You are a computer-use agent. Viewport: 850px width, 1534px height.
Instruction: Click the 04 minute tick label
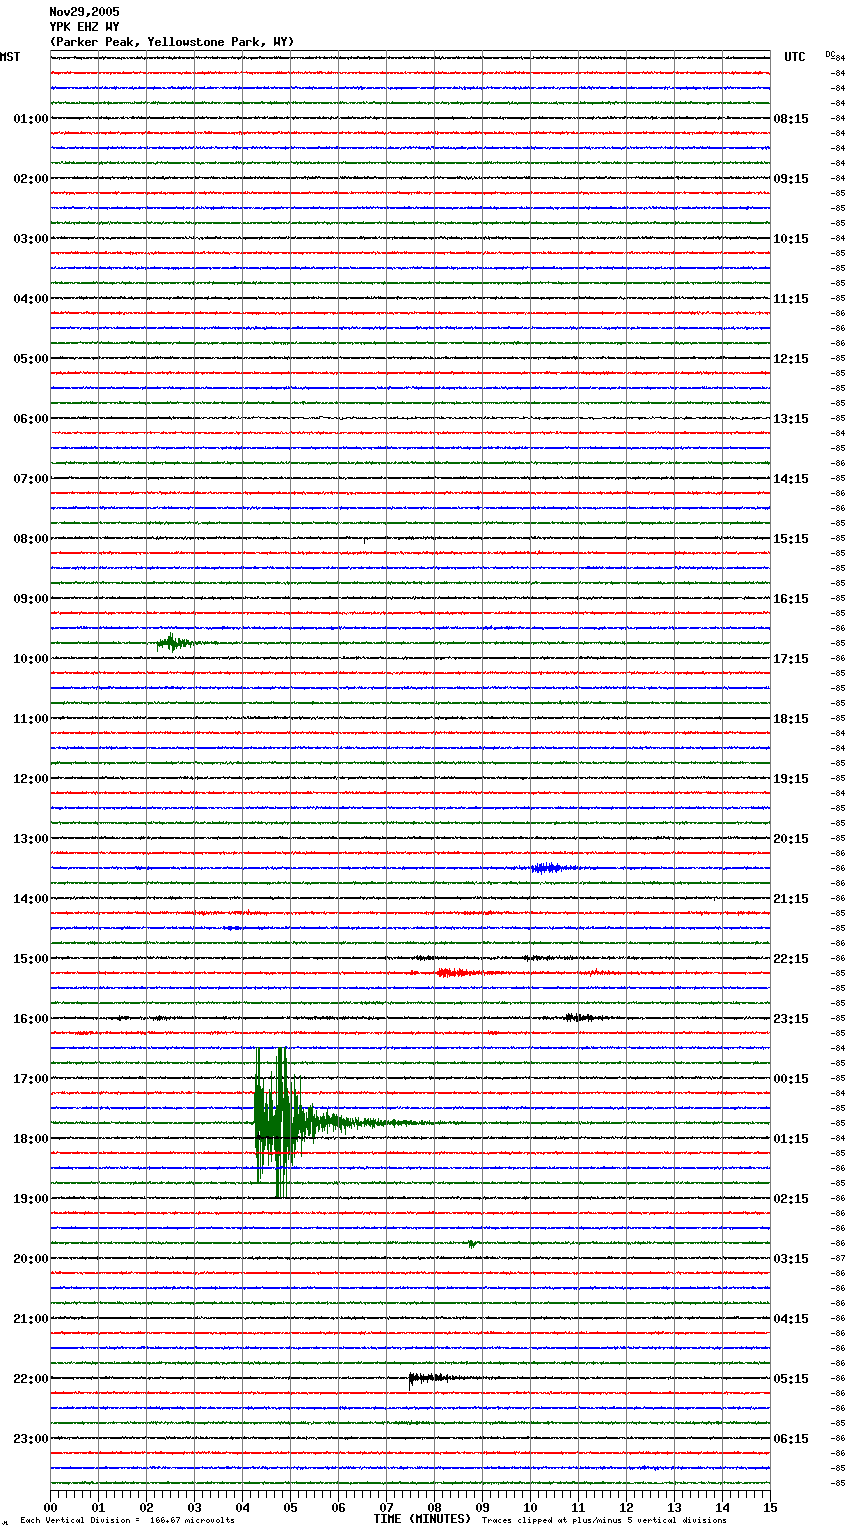[x=242, y=1507]
